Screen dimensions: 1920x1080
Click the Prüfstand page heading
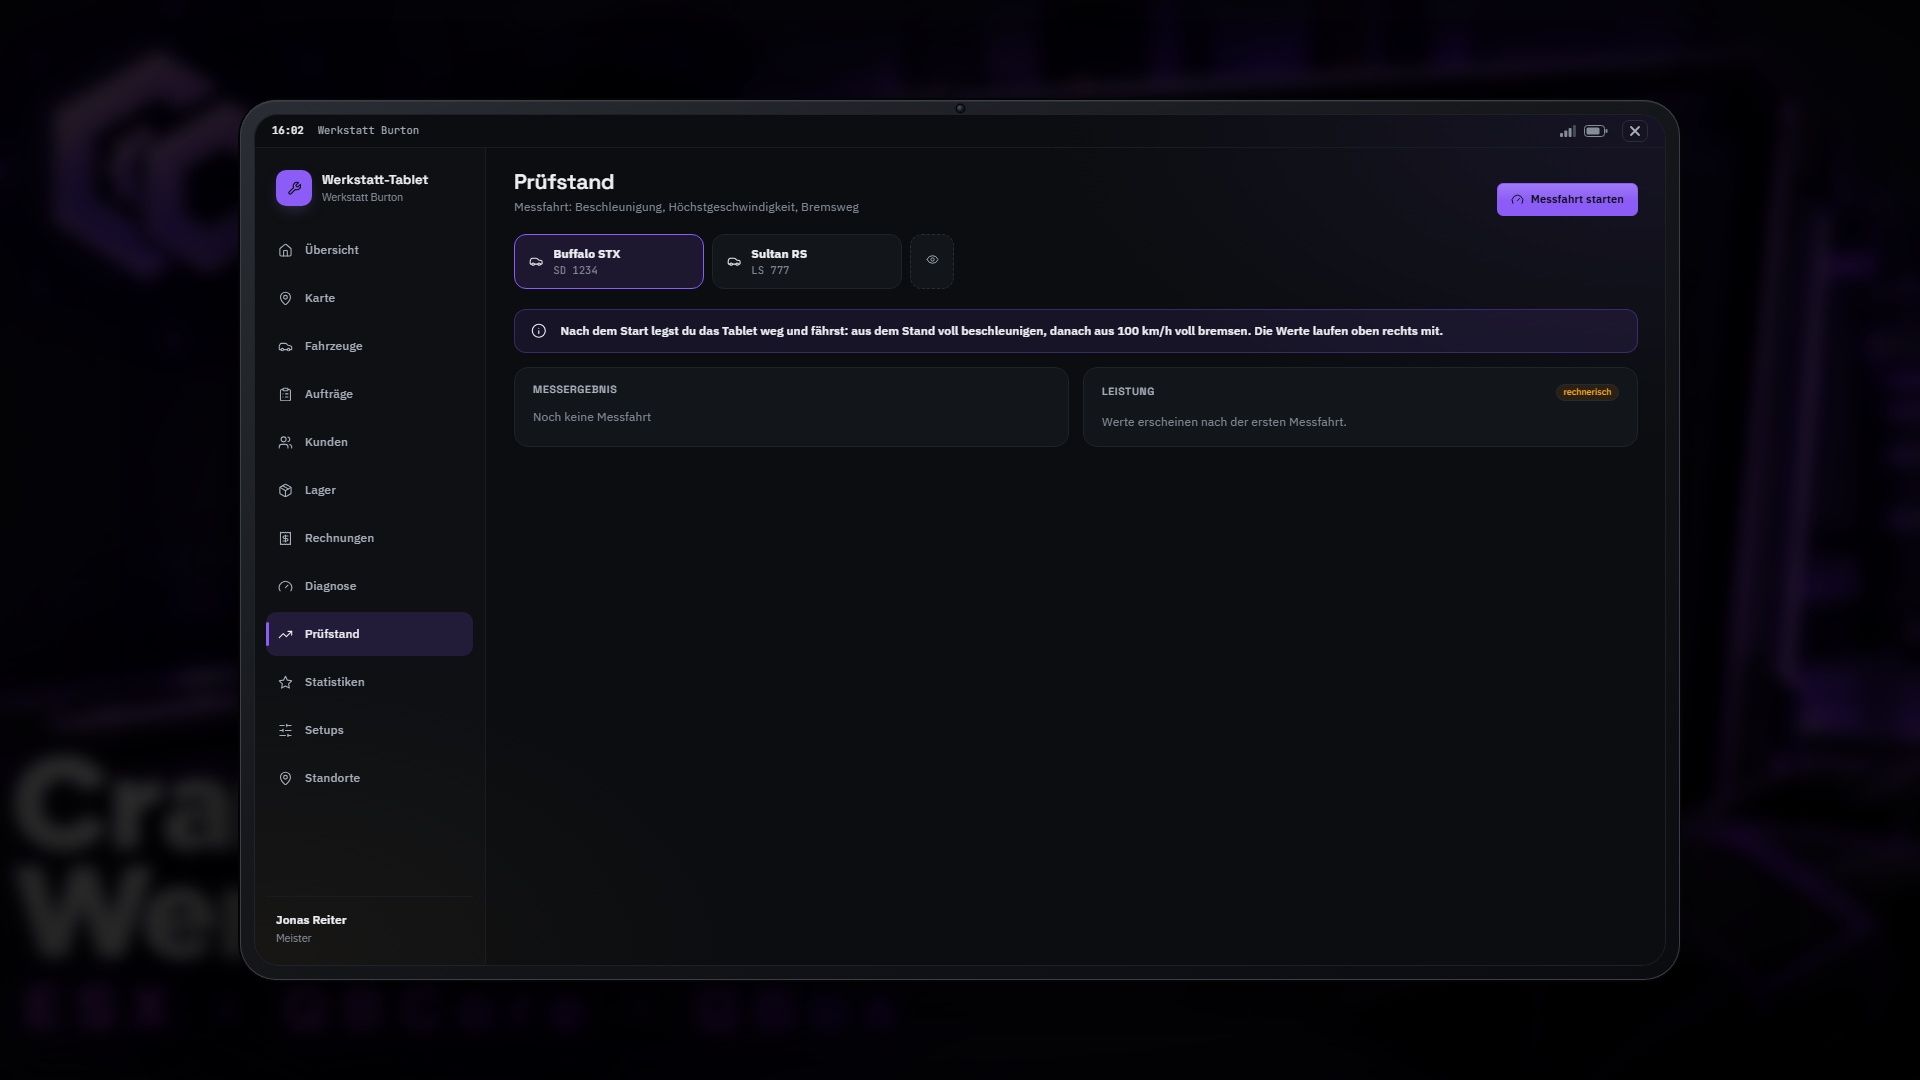(564, 182)
